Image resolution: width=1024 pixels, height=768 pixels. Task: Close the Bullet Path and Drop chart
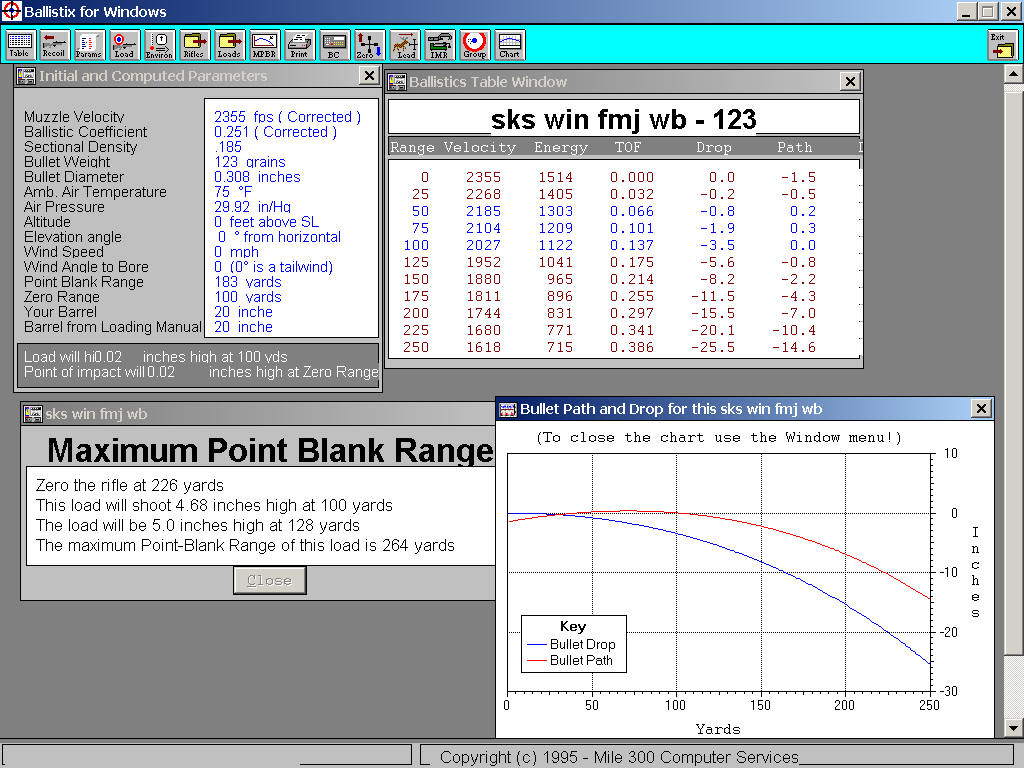981,408
